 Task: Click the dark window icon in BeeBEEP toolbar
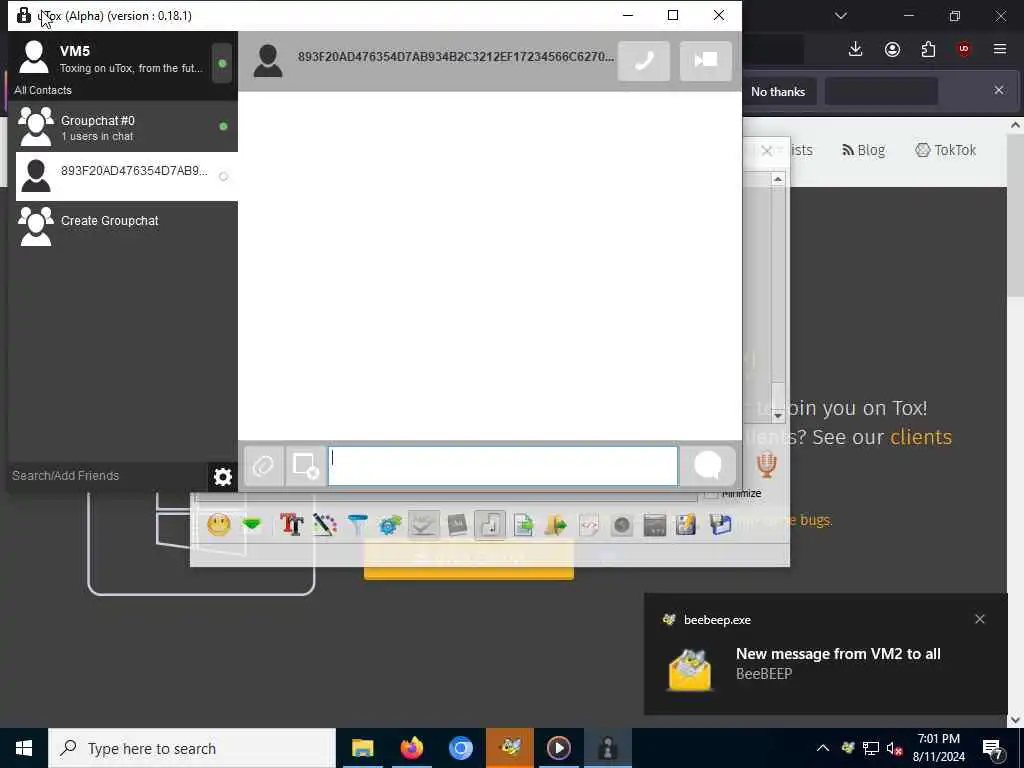click(654, 525)
